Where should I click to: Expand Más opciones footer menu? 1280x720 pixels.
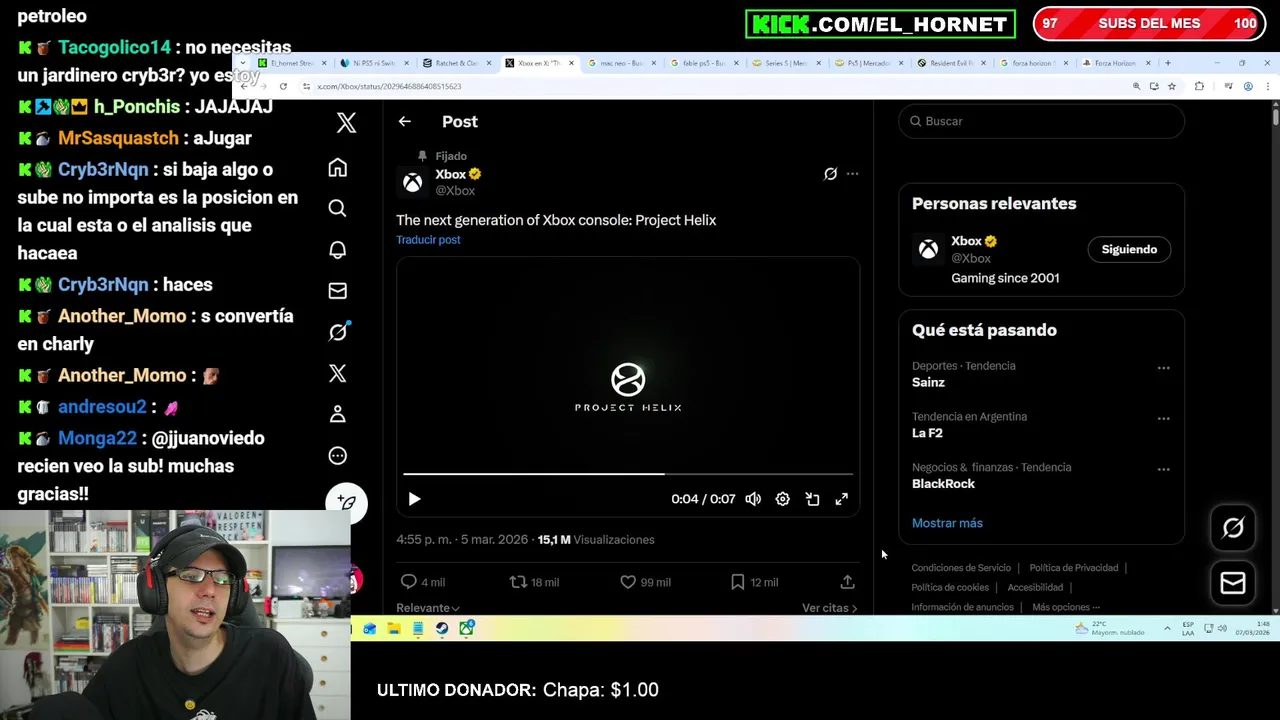(1066, 607)
